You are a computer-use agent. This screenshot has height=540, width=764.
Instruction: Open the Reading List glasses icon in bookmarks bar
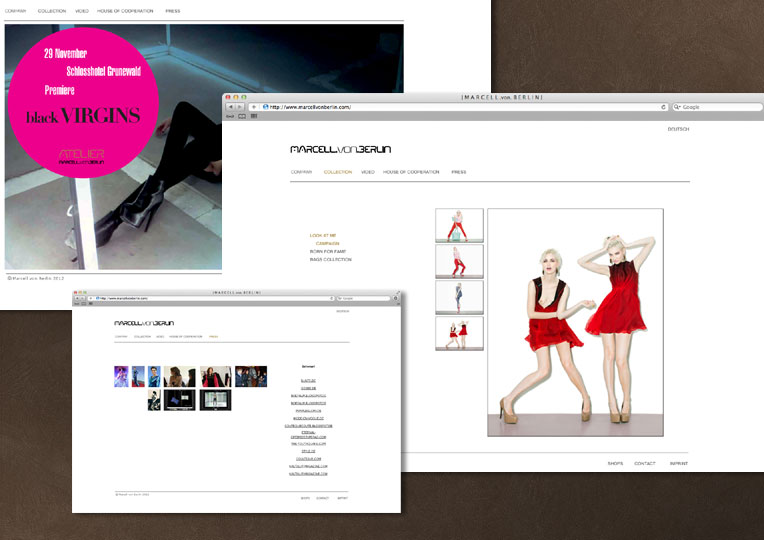point(230,116)
